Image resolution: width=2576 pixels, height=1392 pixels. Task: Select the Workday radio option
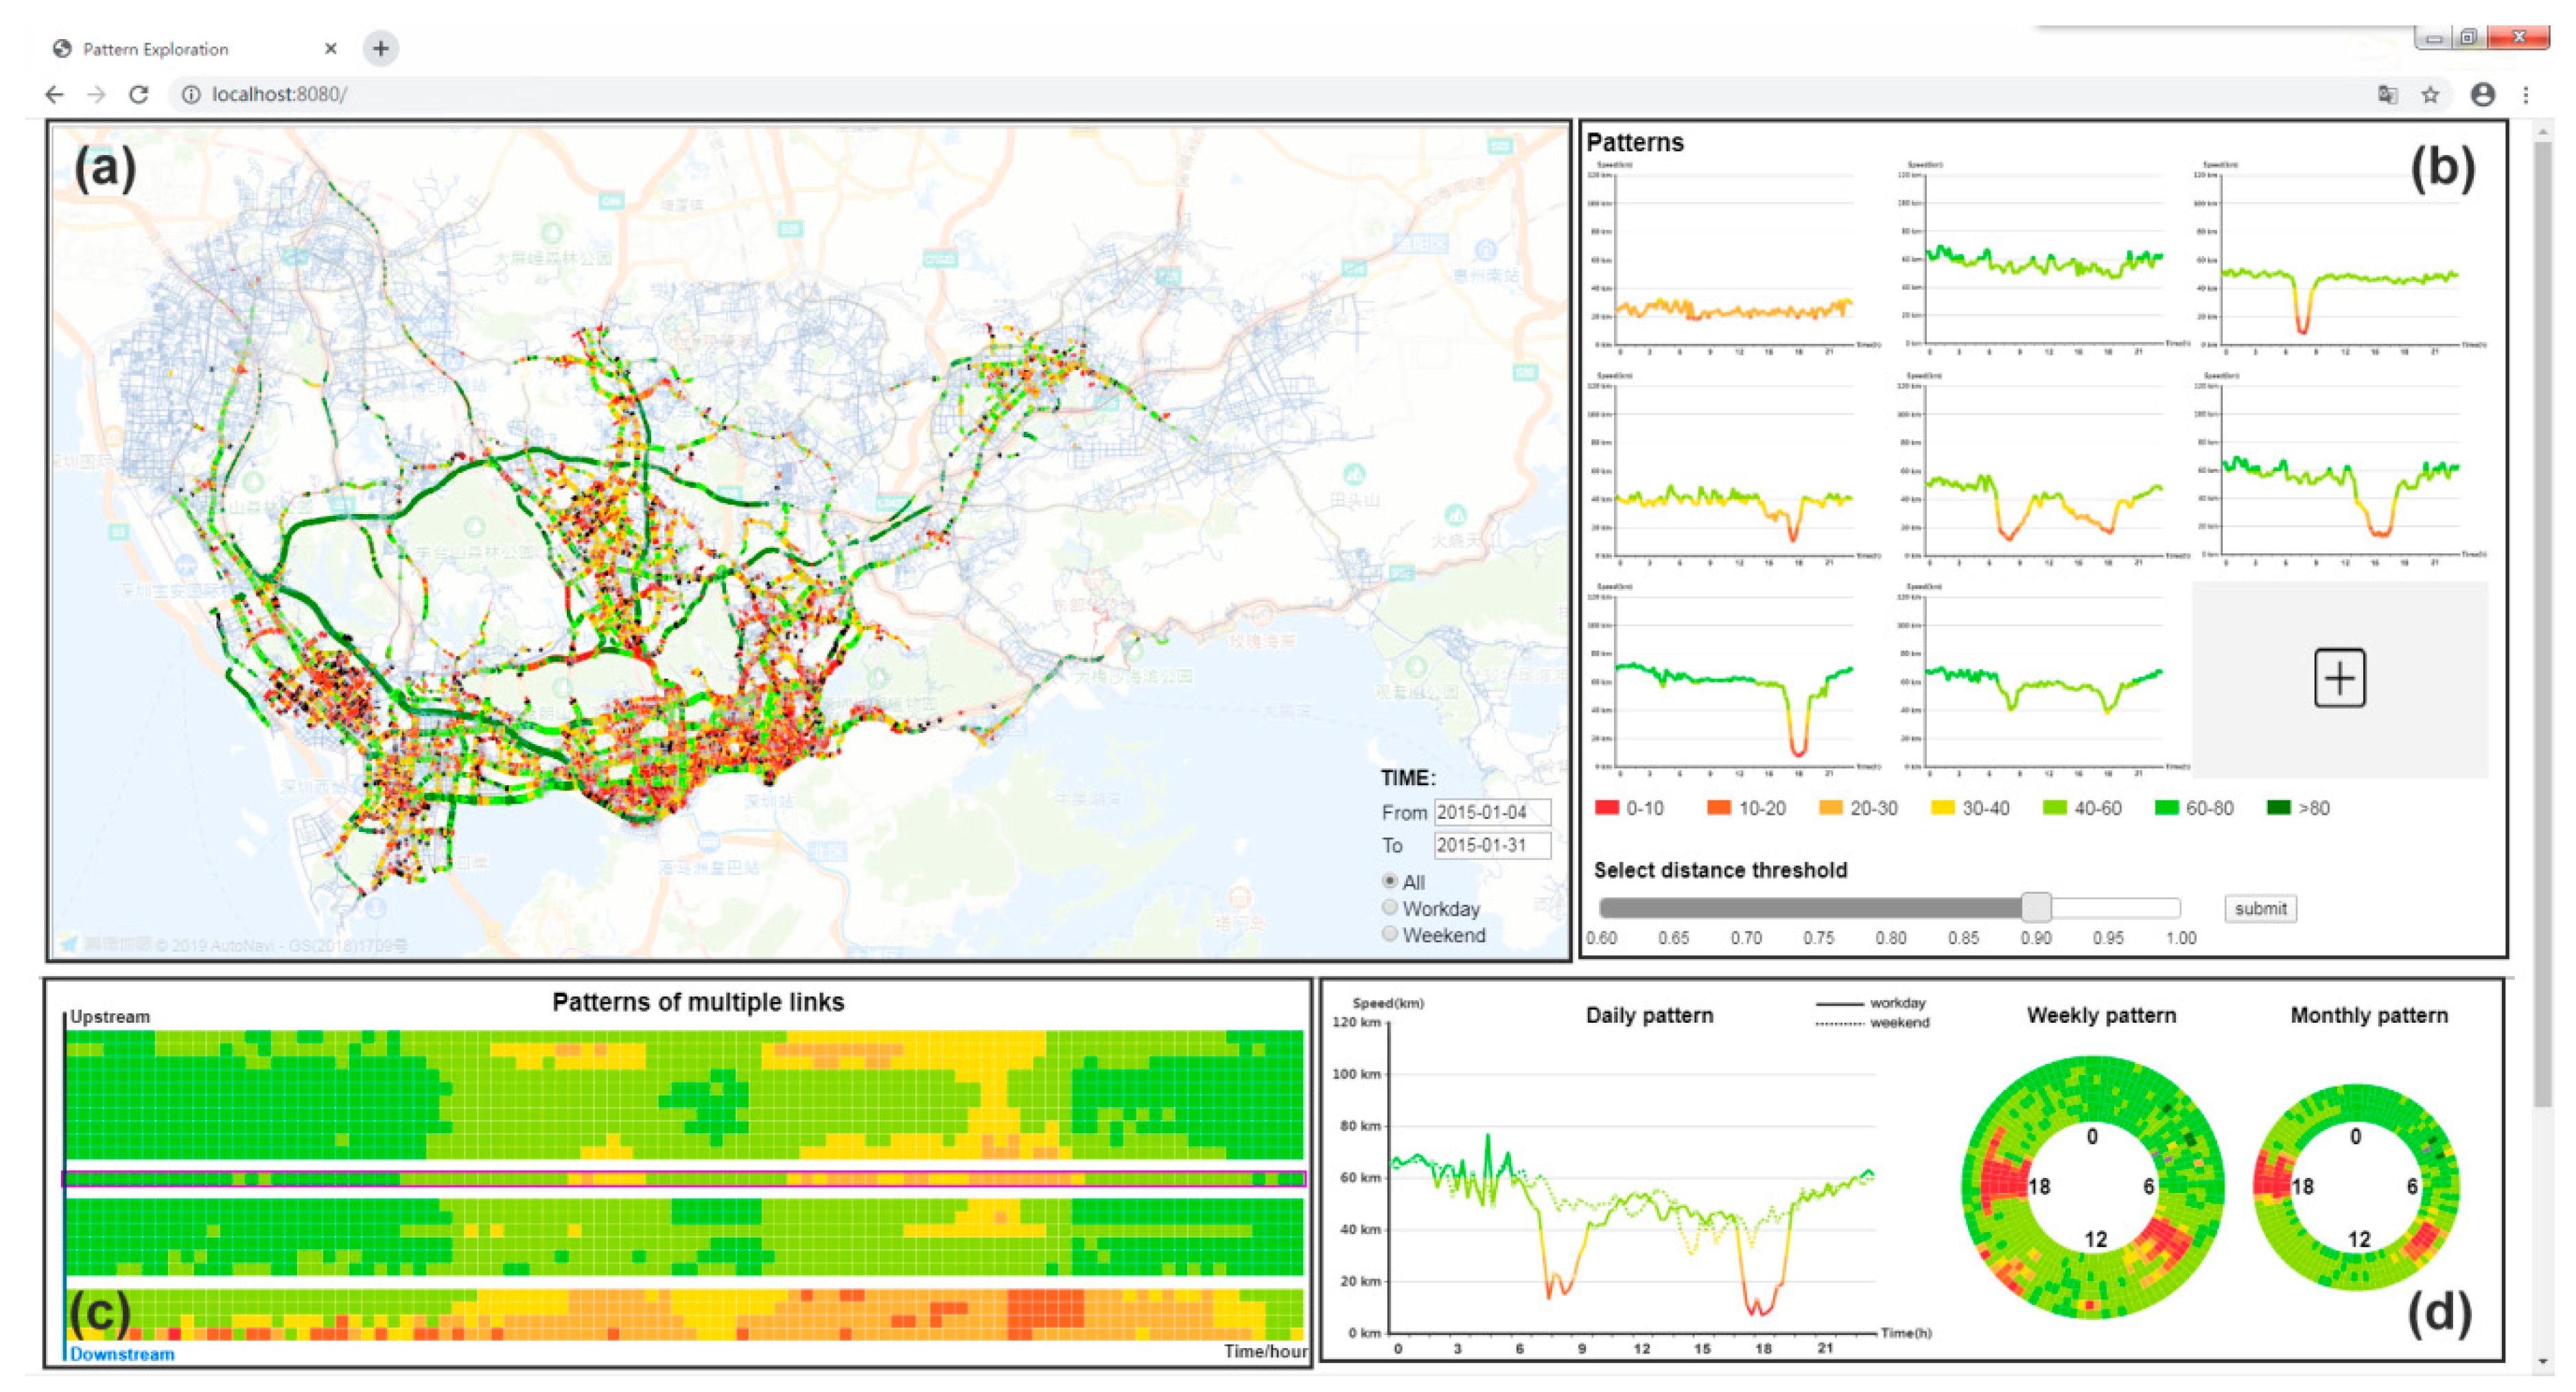coord(1389,908)
